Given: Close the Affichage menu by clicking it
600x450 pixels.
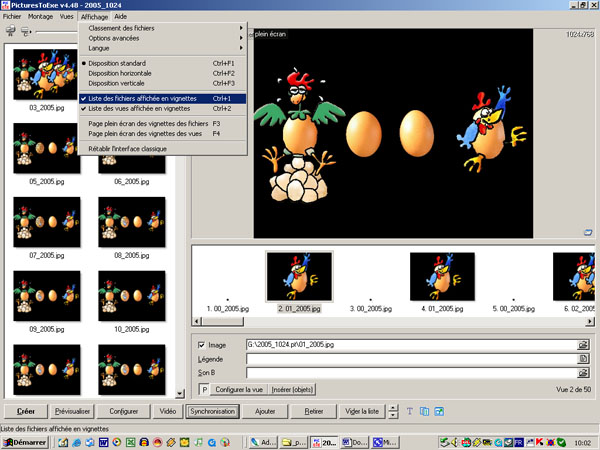Looking at the screenshot, I should coord(94,16).
